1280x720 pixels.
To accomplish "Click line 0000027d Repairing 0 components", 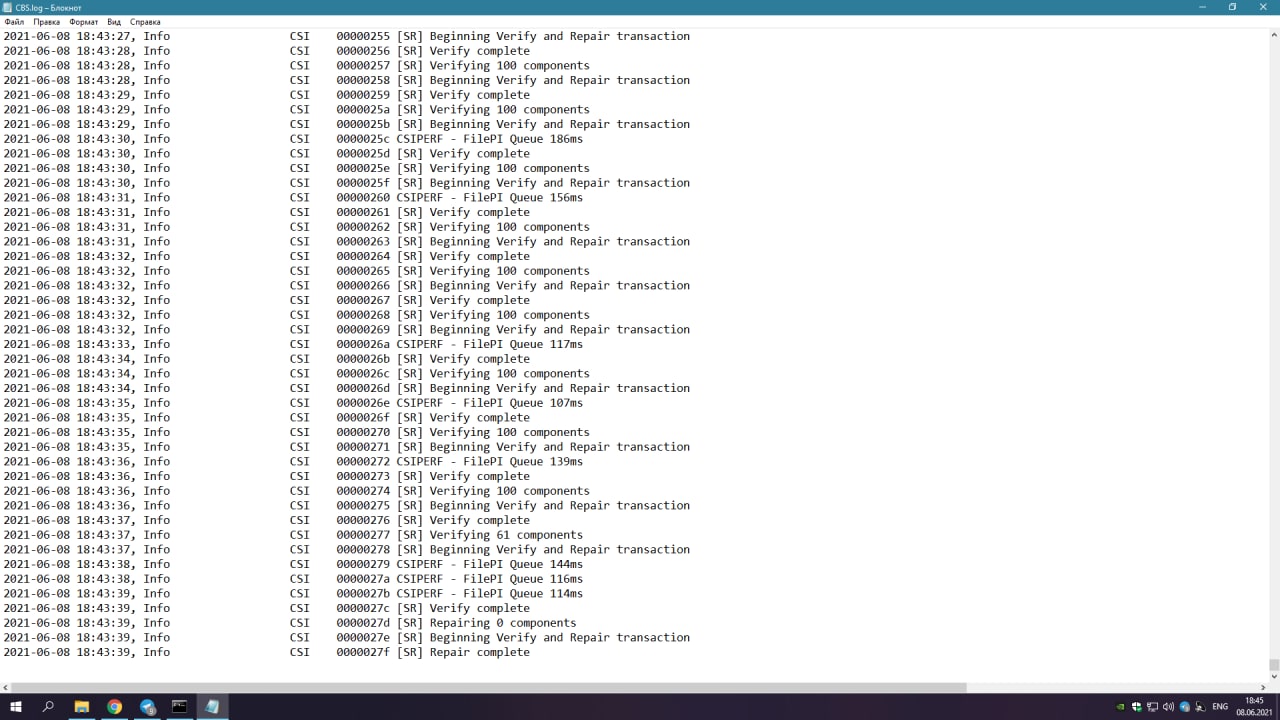I will [290, 623].
